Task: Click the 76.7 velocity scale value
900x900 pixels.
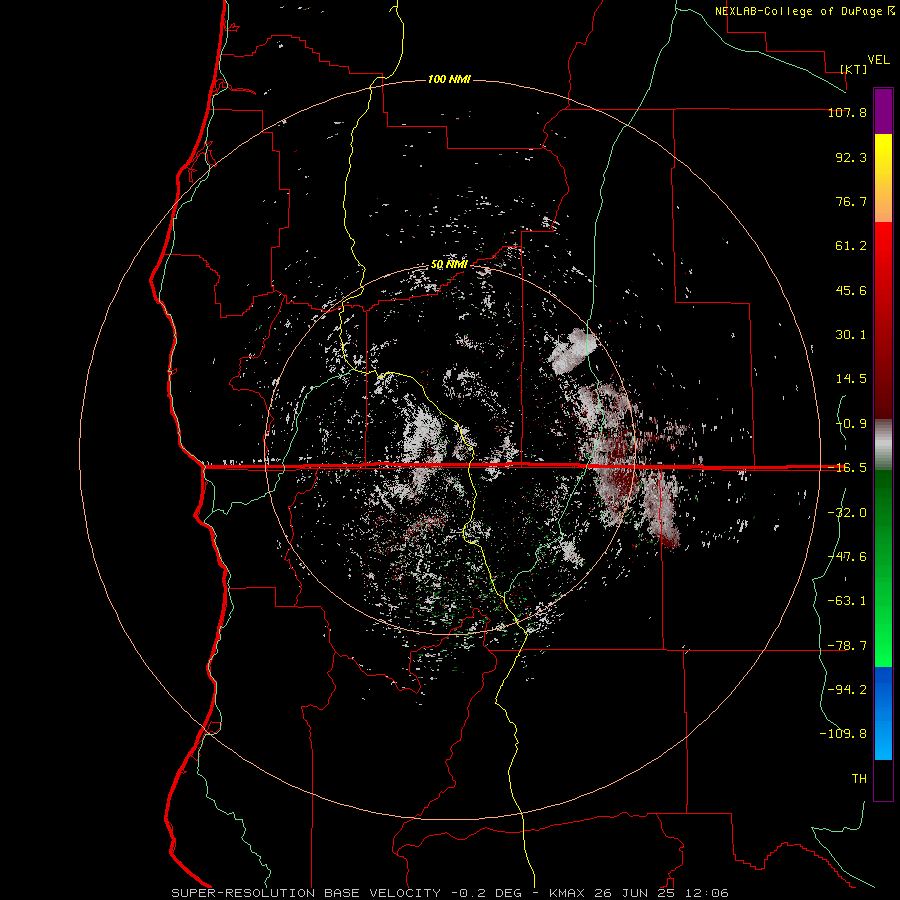Action: tap(851, 201)
